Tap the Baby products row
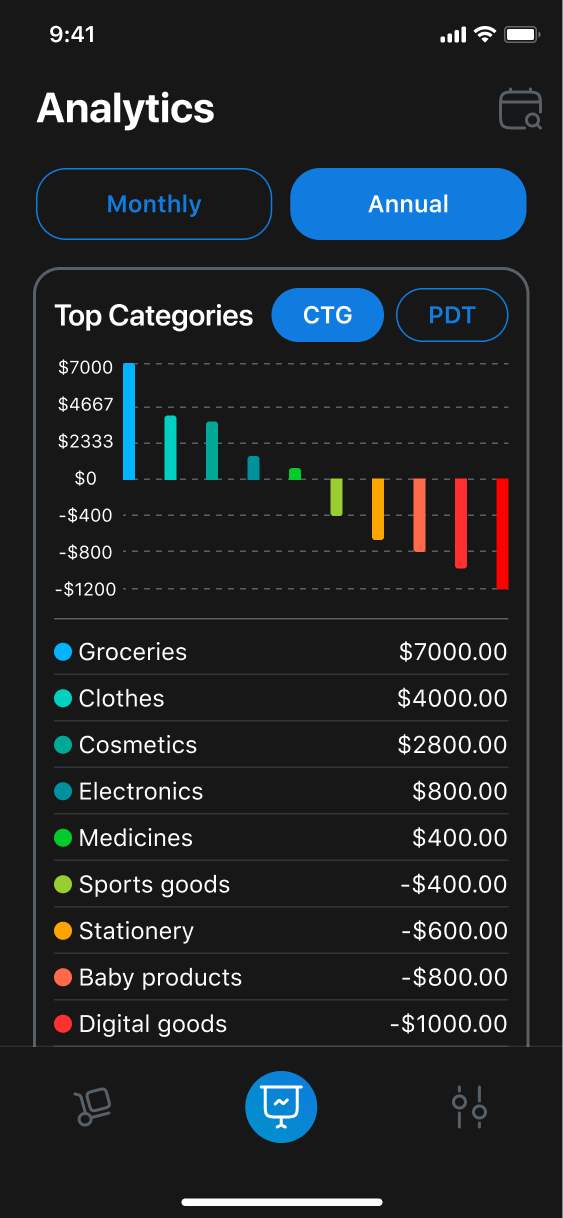The height and width of the screenshot is (1218, 563). pyautogui.click(x=281, y=977)
